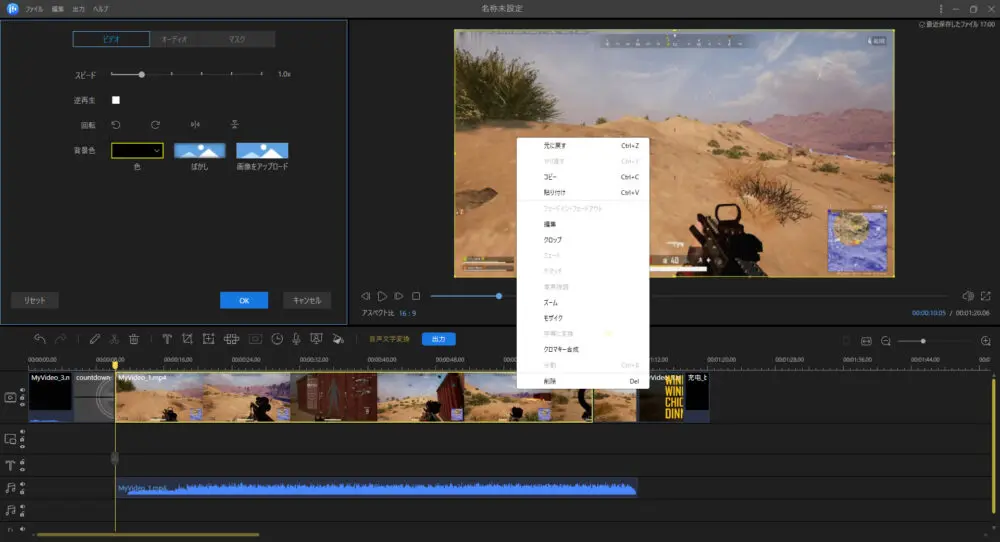
Task: Open the ファイル menu
Action: point(34,9)
